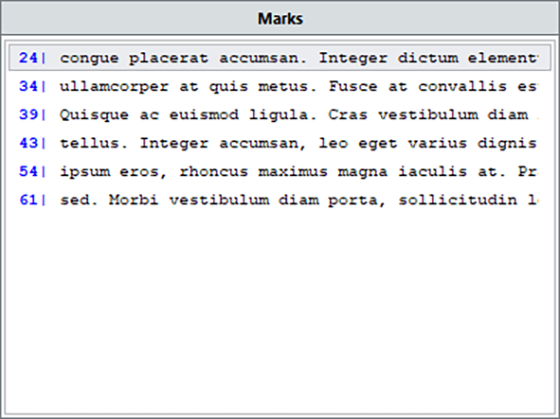Click the Marks panel header
Viewport: 560px width, 419px height.
pos(280,18)
